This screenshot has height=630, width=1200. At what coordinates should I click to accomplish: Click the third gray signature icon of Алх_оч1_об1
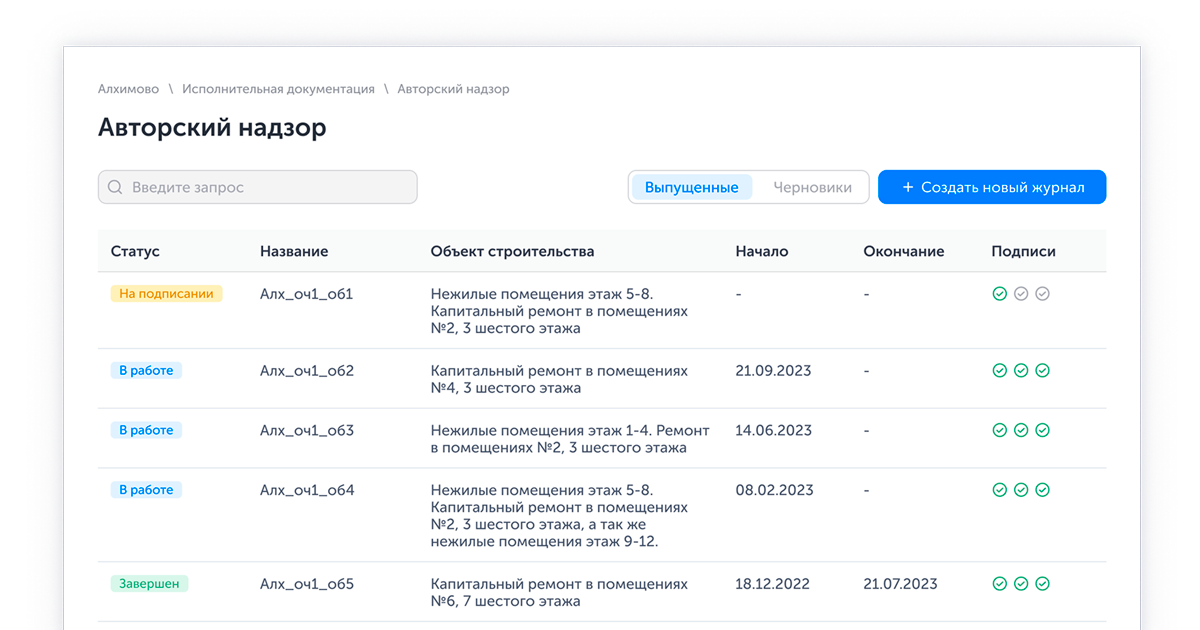1043,294
